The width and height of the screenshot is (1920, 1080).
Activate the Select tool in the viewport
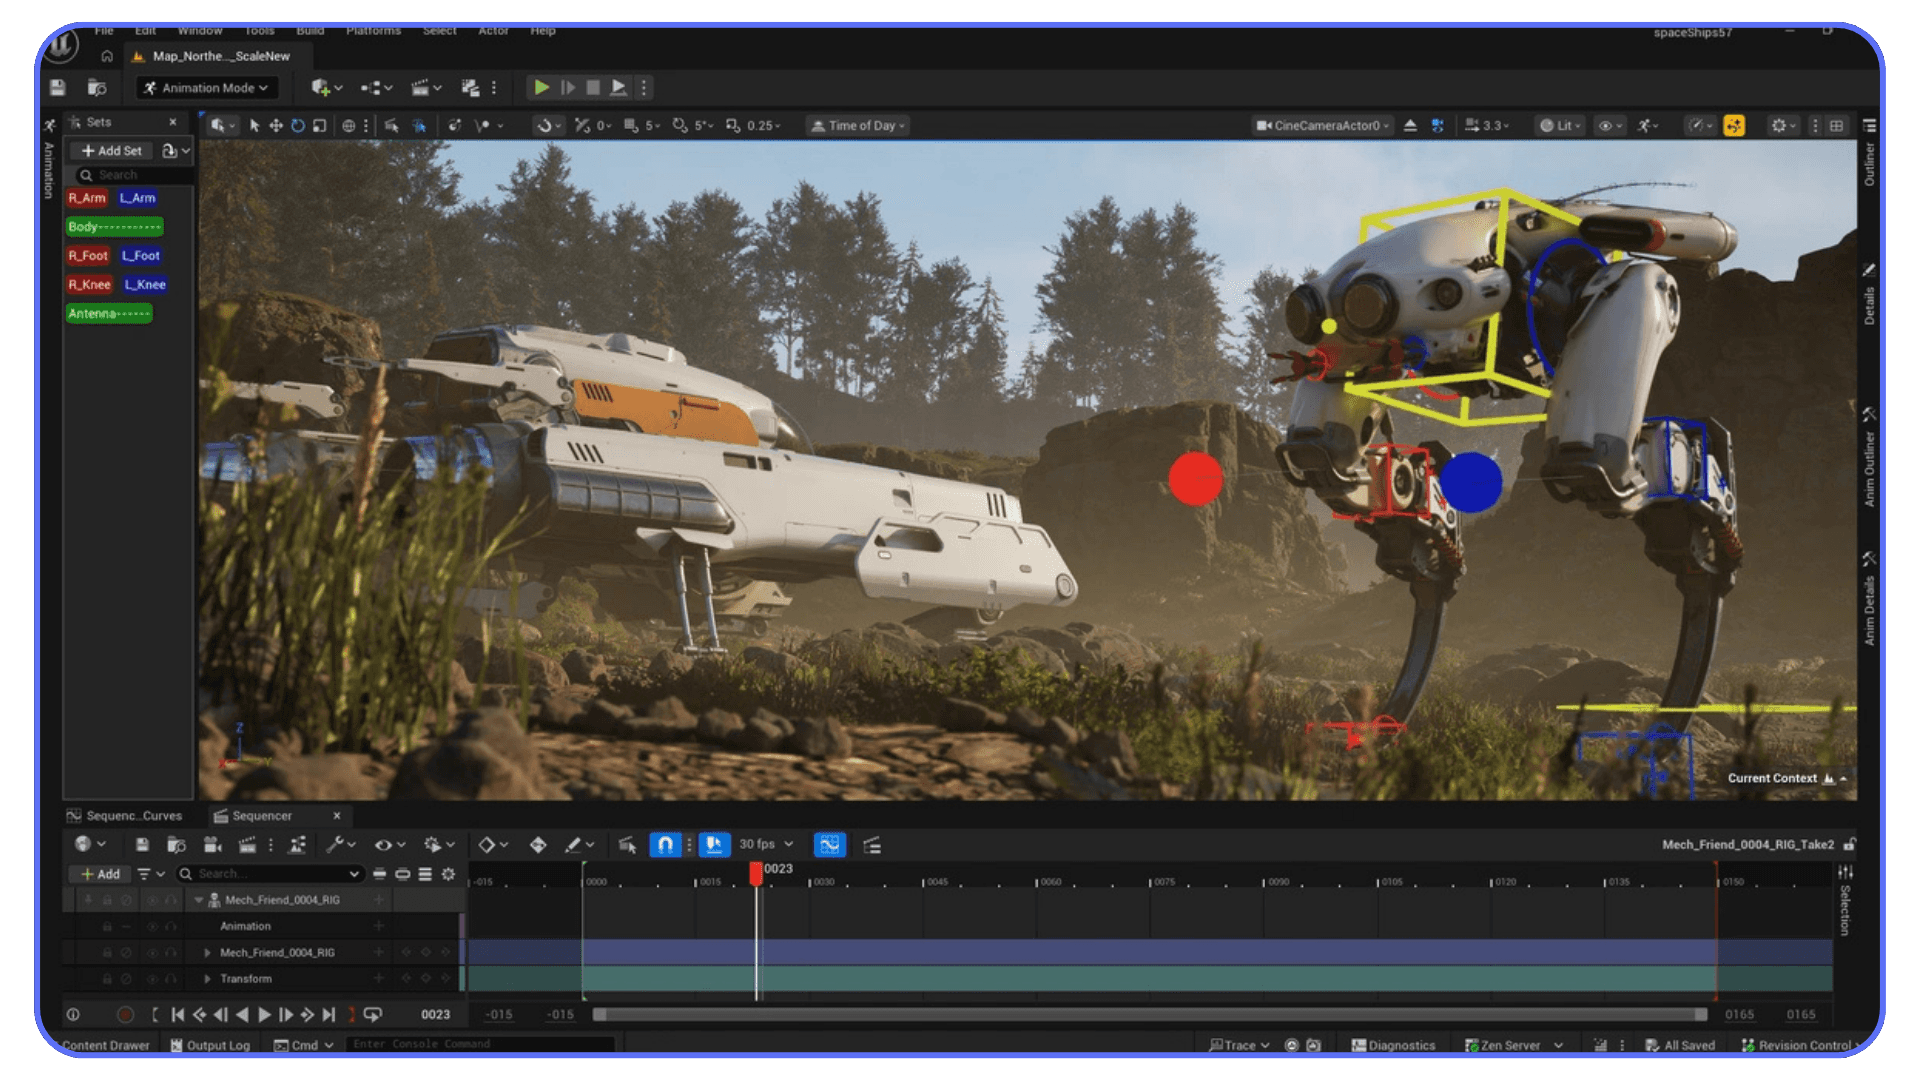[255, 125]
